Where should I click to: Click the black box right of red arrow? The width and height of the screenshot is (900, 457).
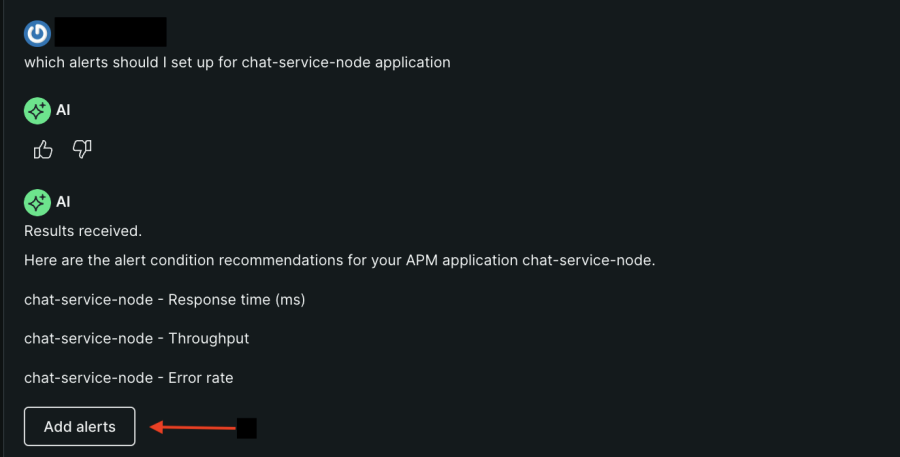247,428
